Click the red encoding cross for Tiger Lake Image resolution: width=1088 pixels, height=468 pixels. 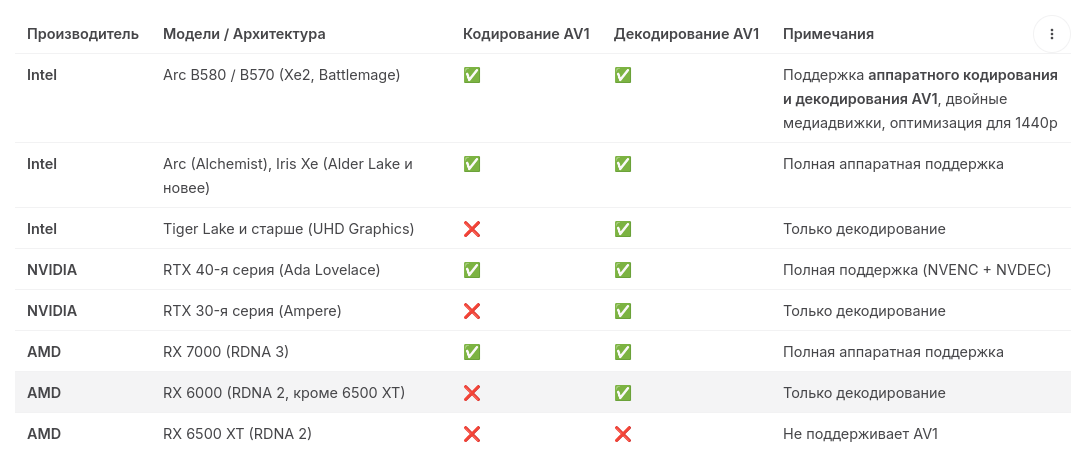(472, 229)
